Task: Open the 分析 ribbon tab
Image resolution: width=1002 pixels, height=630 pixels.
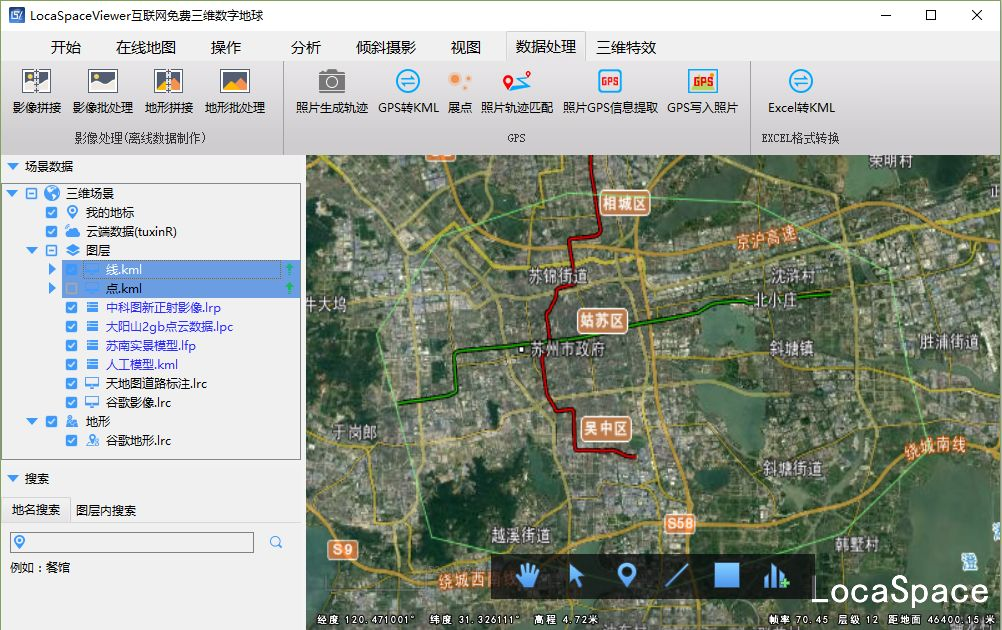Action: [305, 47]
